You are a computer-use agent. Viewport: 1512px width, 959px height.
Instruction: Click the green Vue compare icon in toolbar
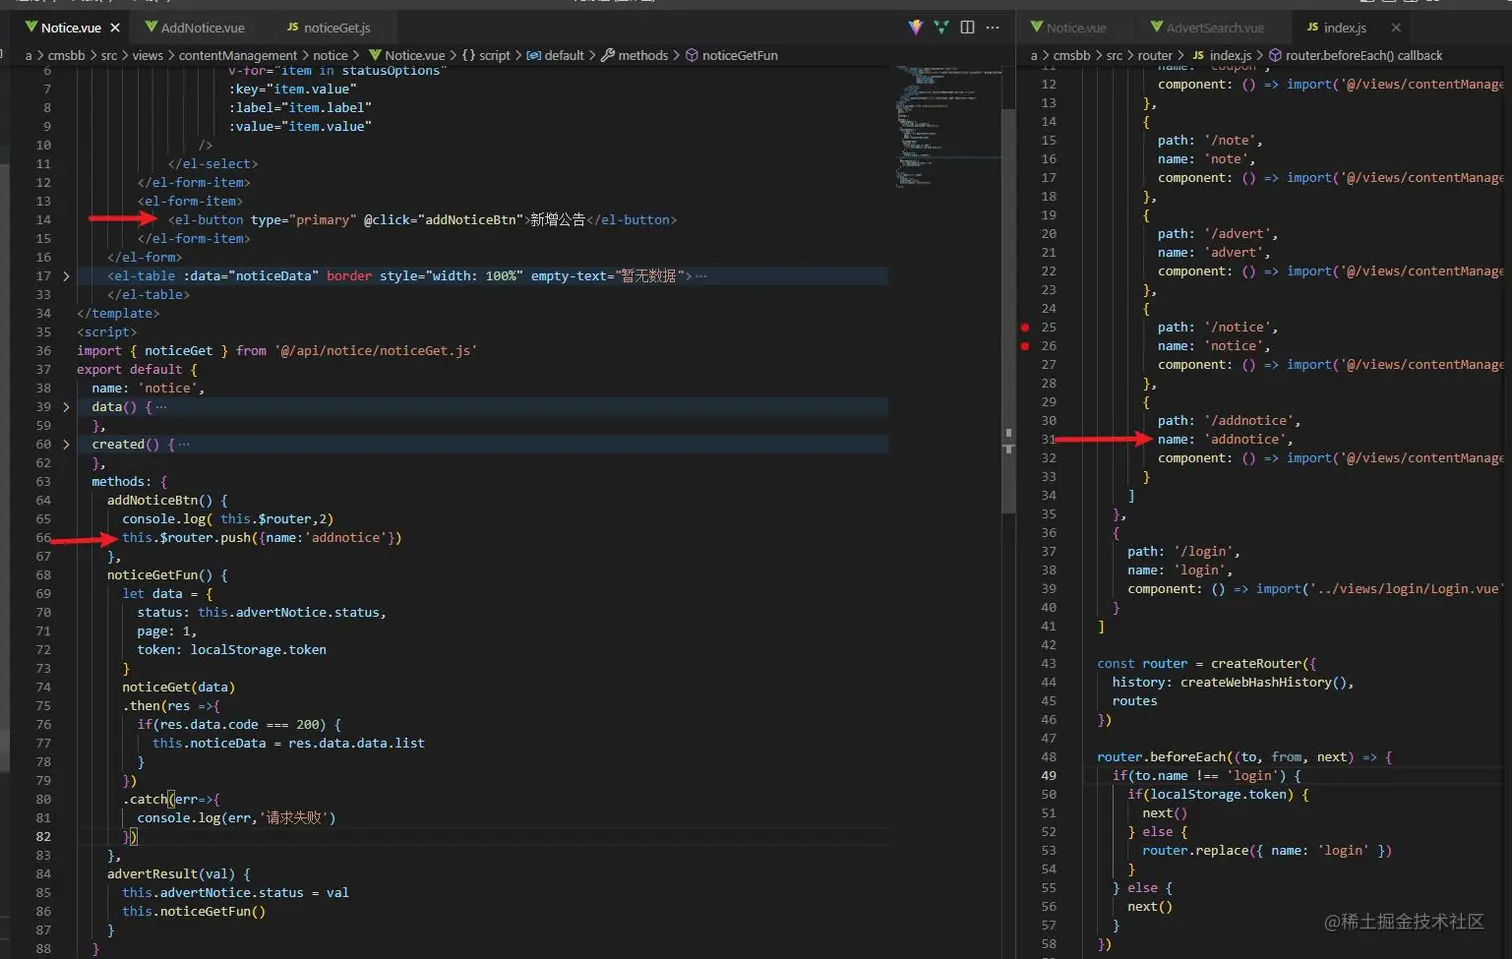tap(941, 27)
